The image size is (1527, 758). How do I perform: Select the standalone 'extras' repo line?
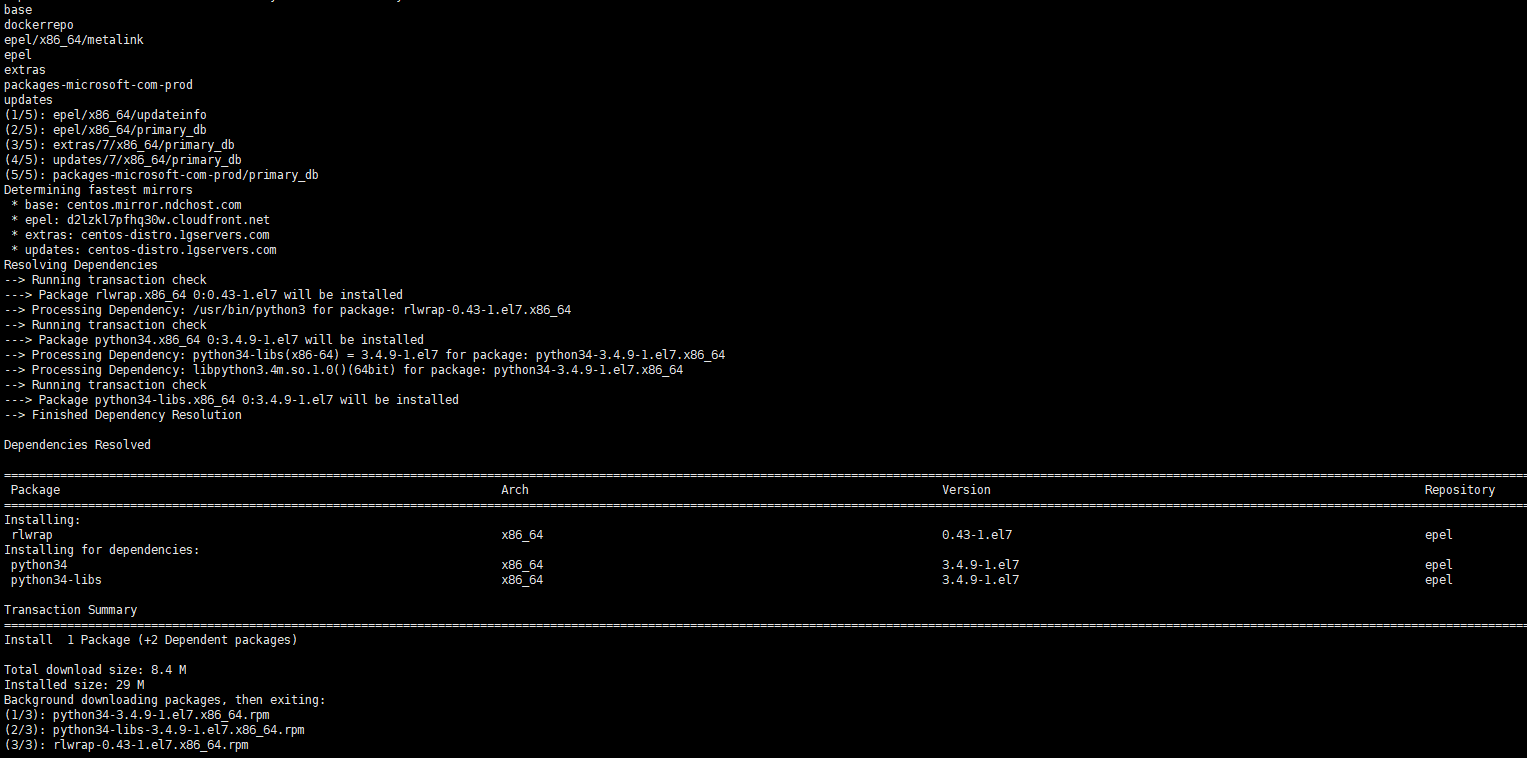point(25,70)
